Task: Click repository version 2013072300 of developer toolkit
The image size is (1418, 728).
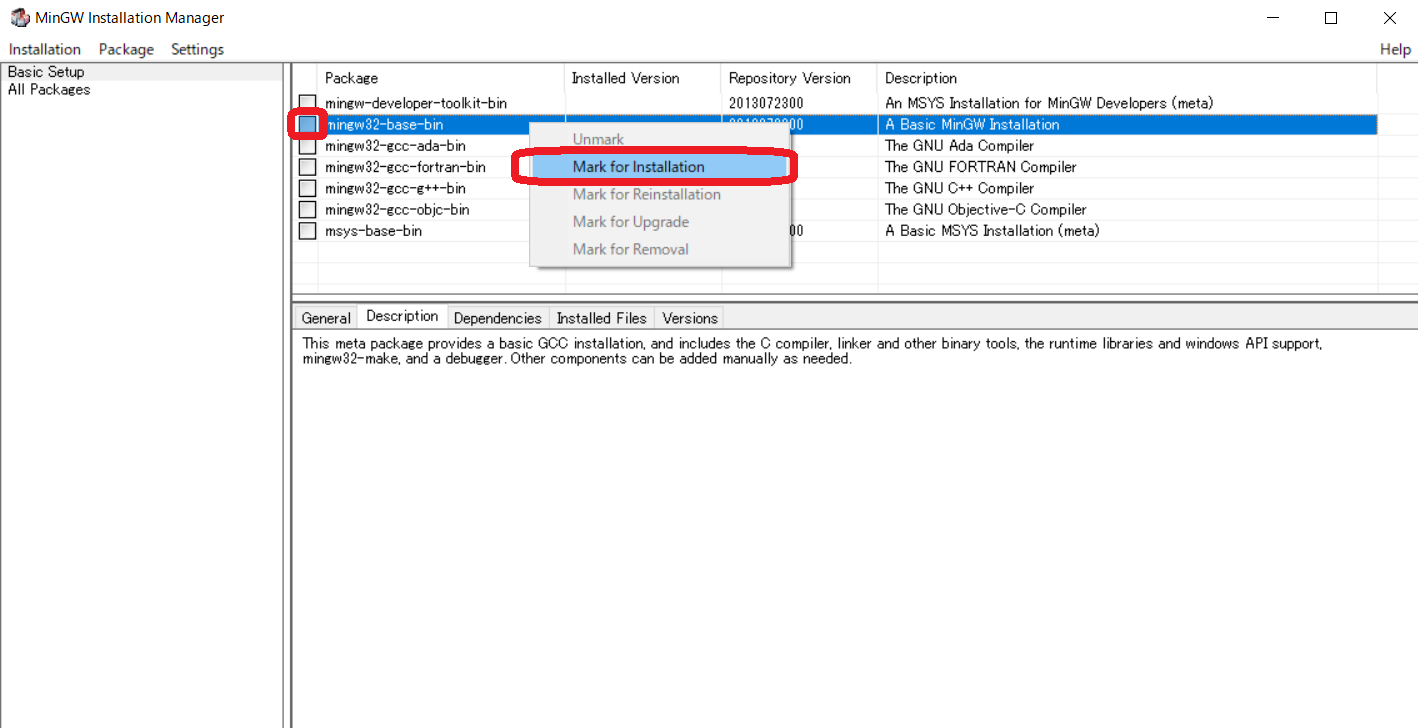Action: point(766,103)
